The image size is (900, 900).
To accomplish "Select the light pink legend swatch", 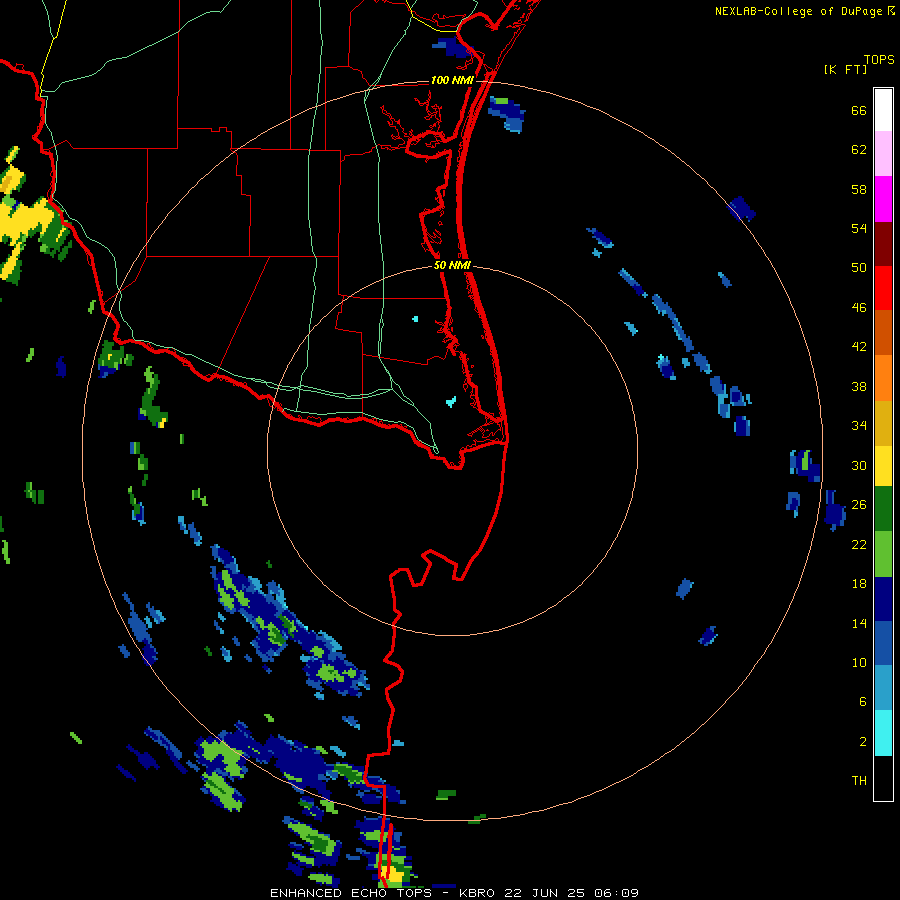I will click(883, 153).
